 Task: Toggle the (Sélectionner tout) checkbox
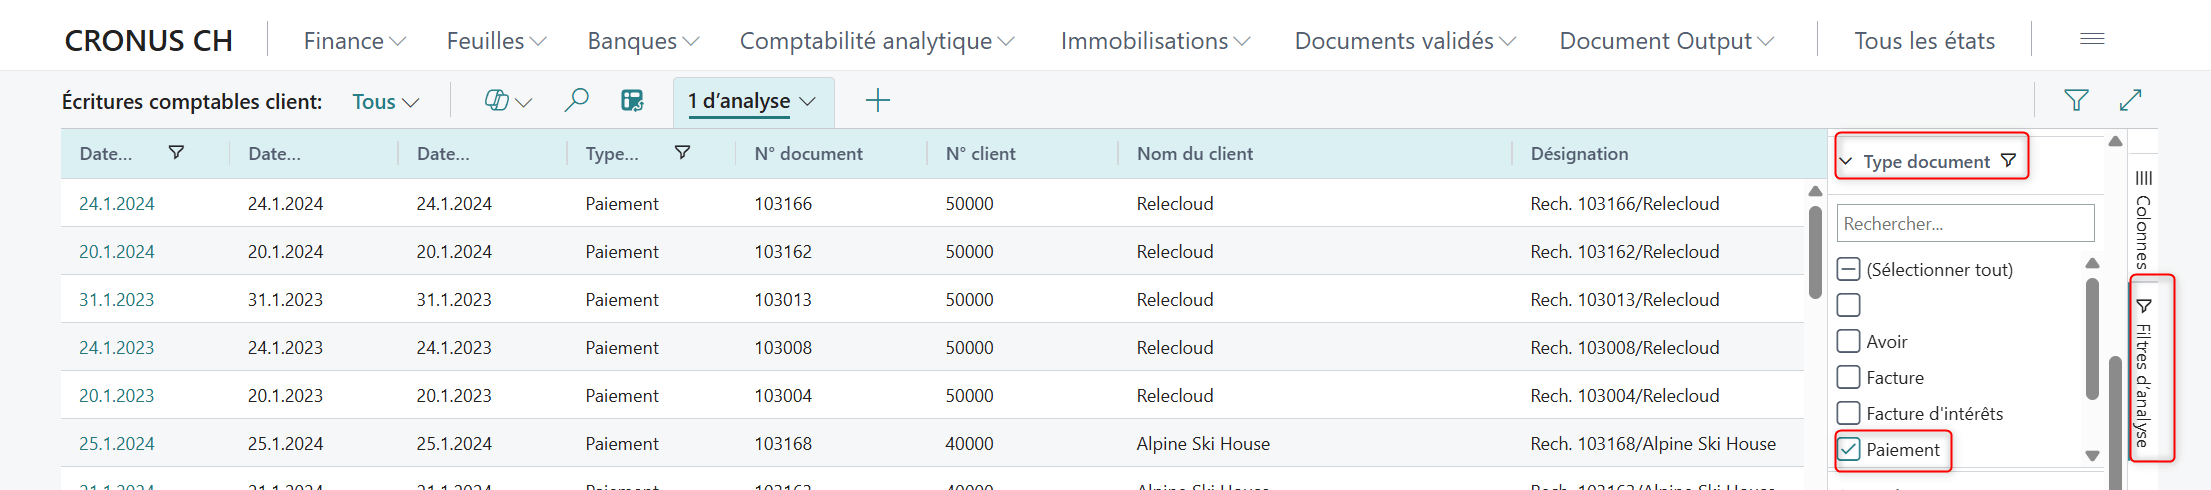(1849, 270)
